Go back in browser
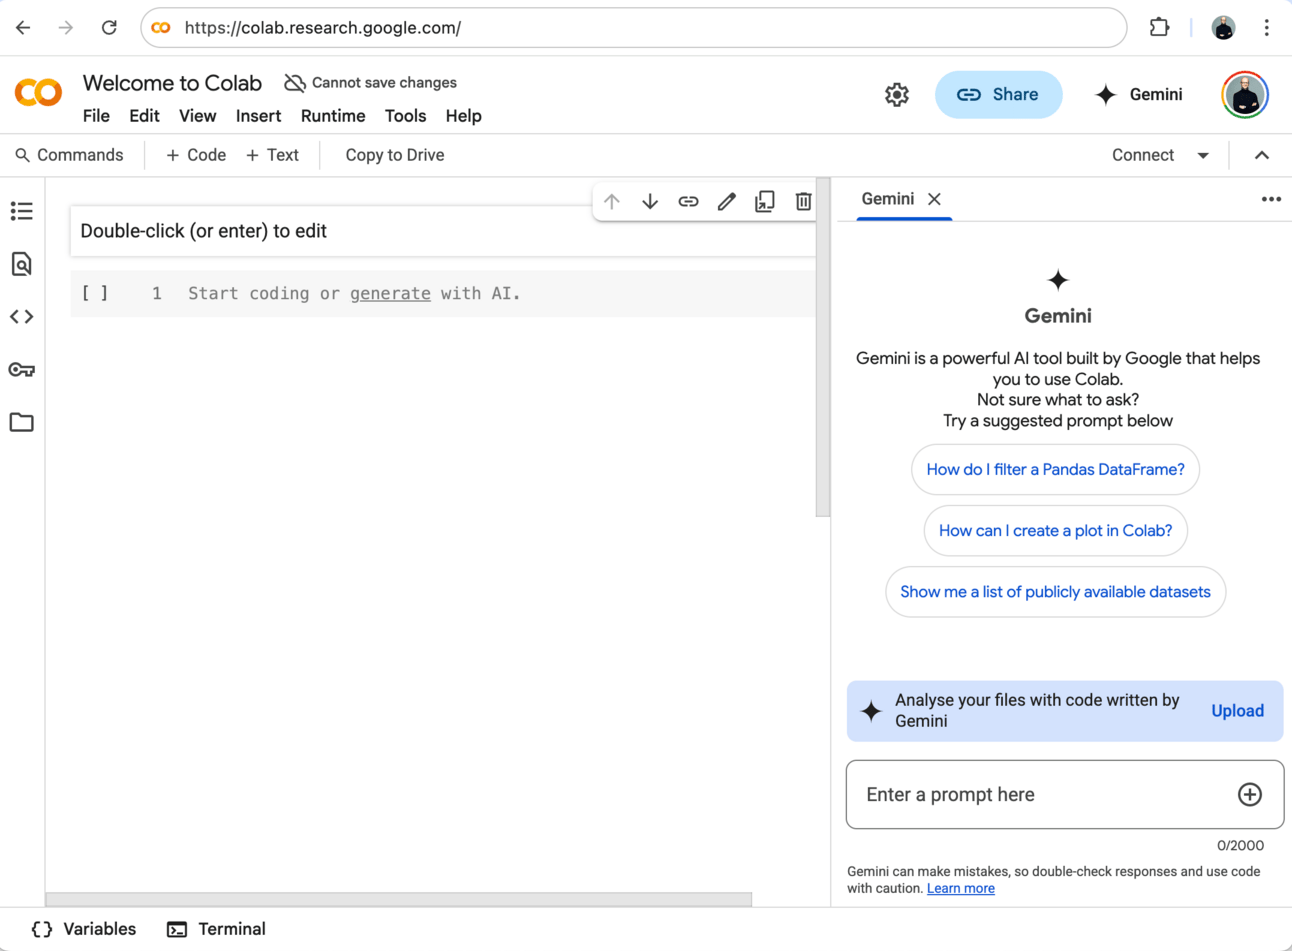 23,28
